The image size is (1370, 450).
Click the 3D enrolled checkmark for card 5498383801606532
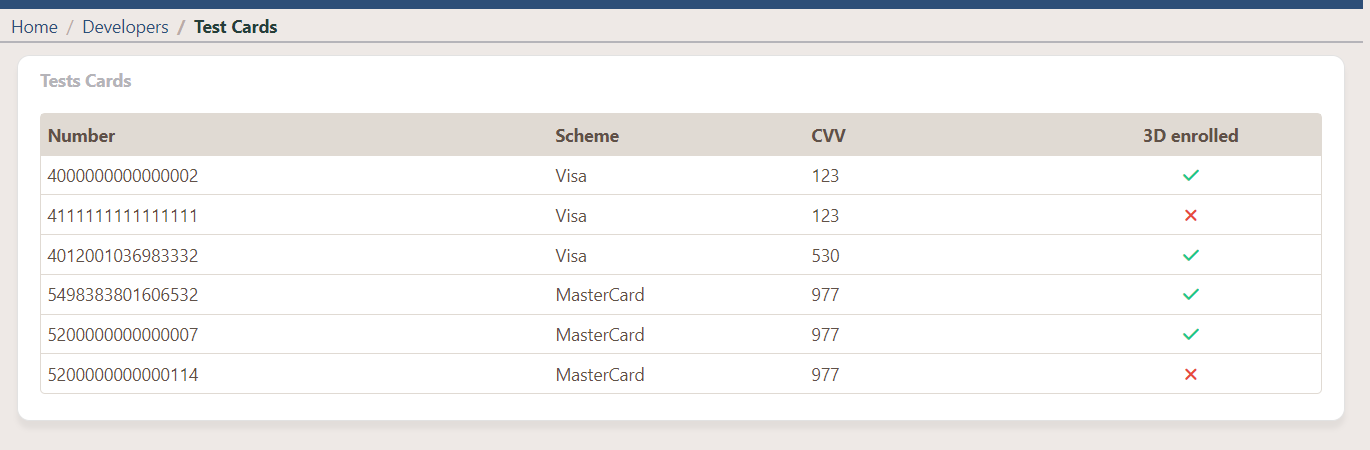click(x=1190, y=295)
